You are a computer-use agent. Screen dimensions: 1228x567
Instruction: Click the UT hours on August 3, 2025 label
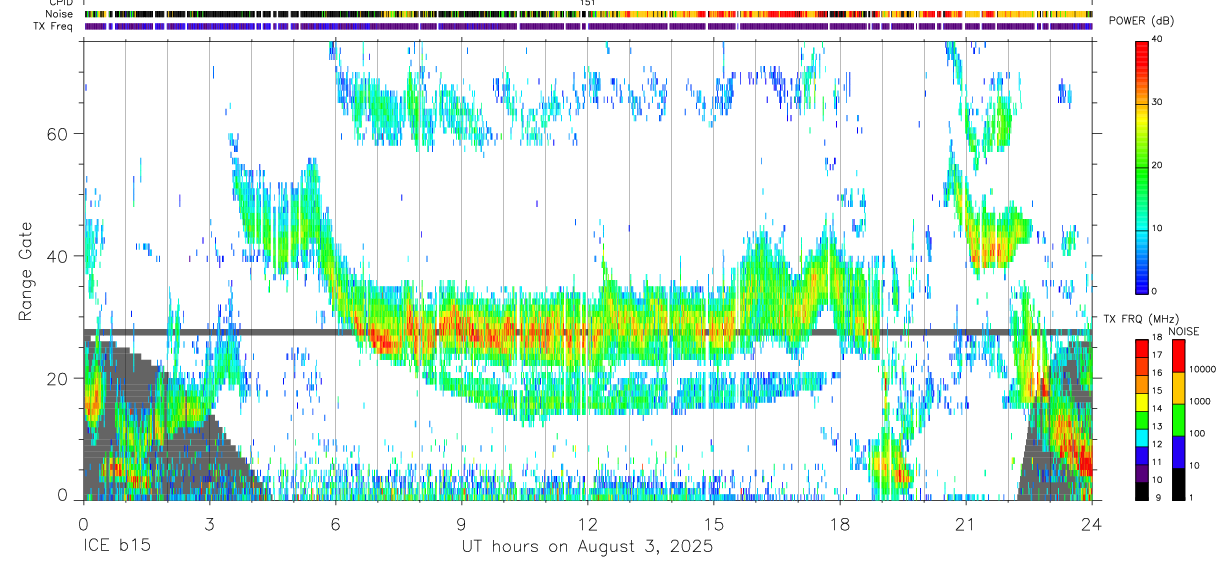[x=587, y=547]
